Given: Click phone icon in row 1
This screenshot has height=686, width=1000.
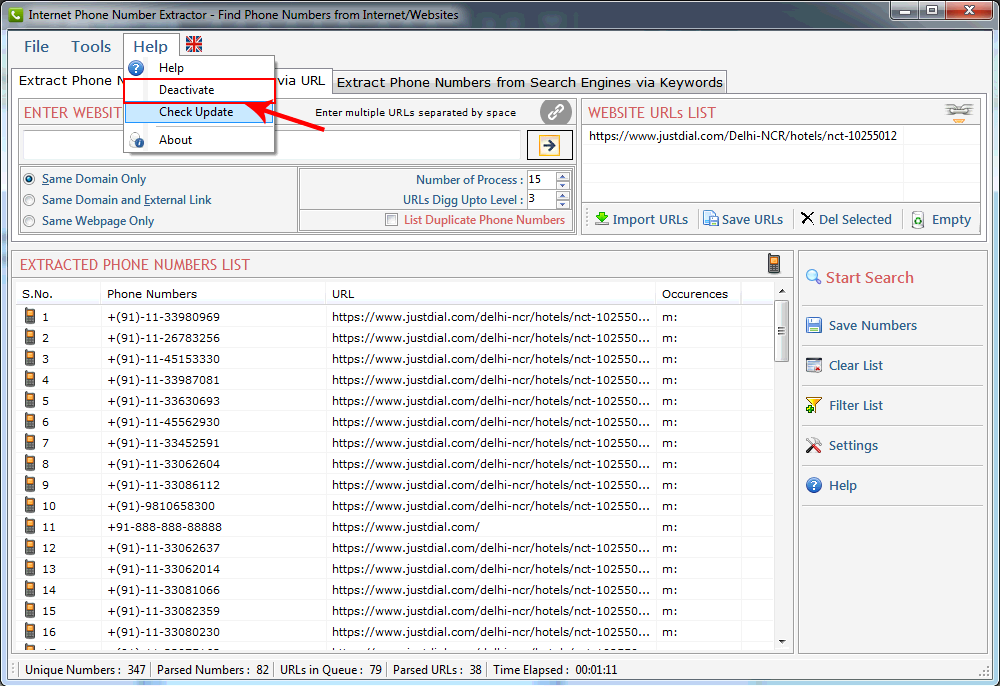Looking at the screenshot, I should pos(30,316).
